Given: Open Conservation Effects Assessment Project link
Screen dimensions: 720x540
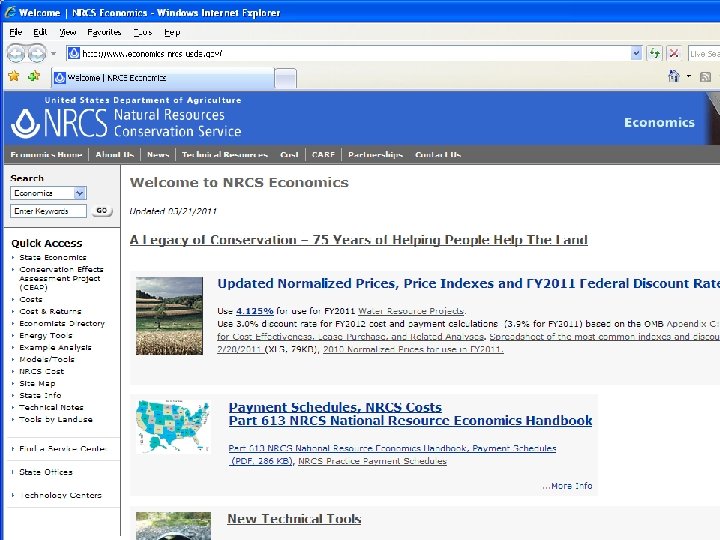Looking at the screenshot, I should pos(61,278).
